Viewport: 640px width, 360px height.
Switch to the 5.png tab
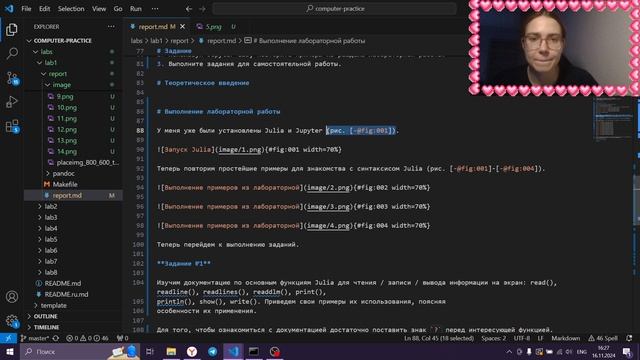pos(213,27)
